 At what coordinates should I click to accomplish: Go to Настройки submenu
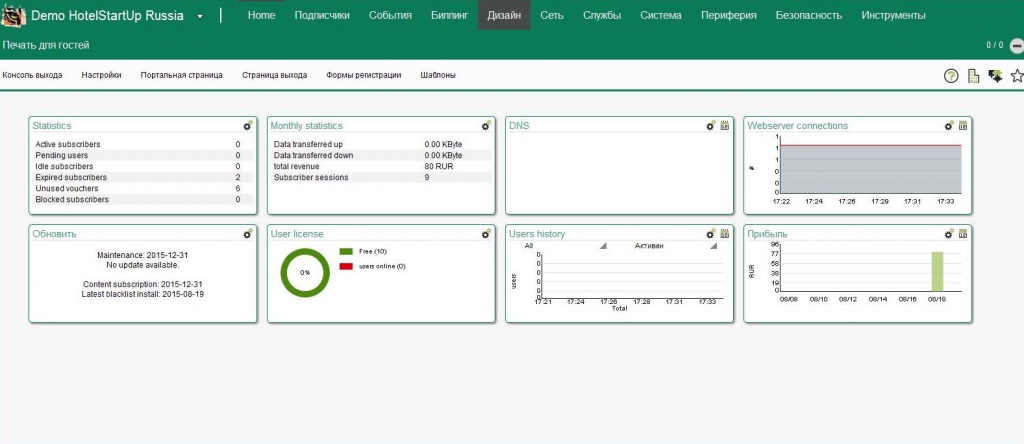(101, 75)
